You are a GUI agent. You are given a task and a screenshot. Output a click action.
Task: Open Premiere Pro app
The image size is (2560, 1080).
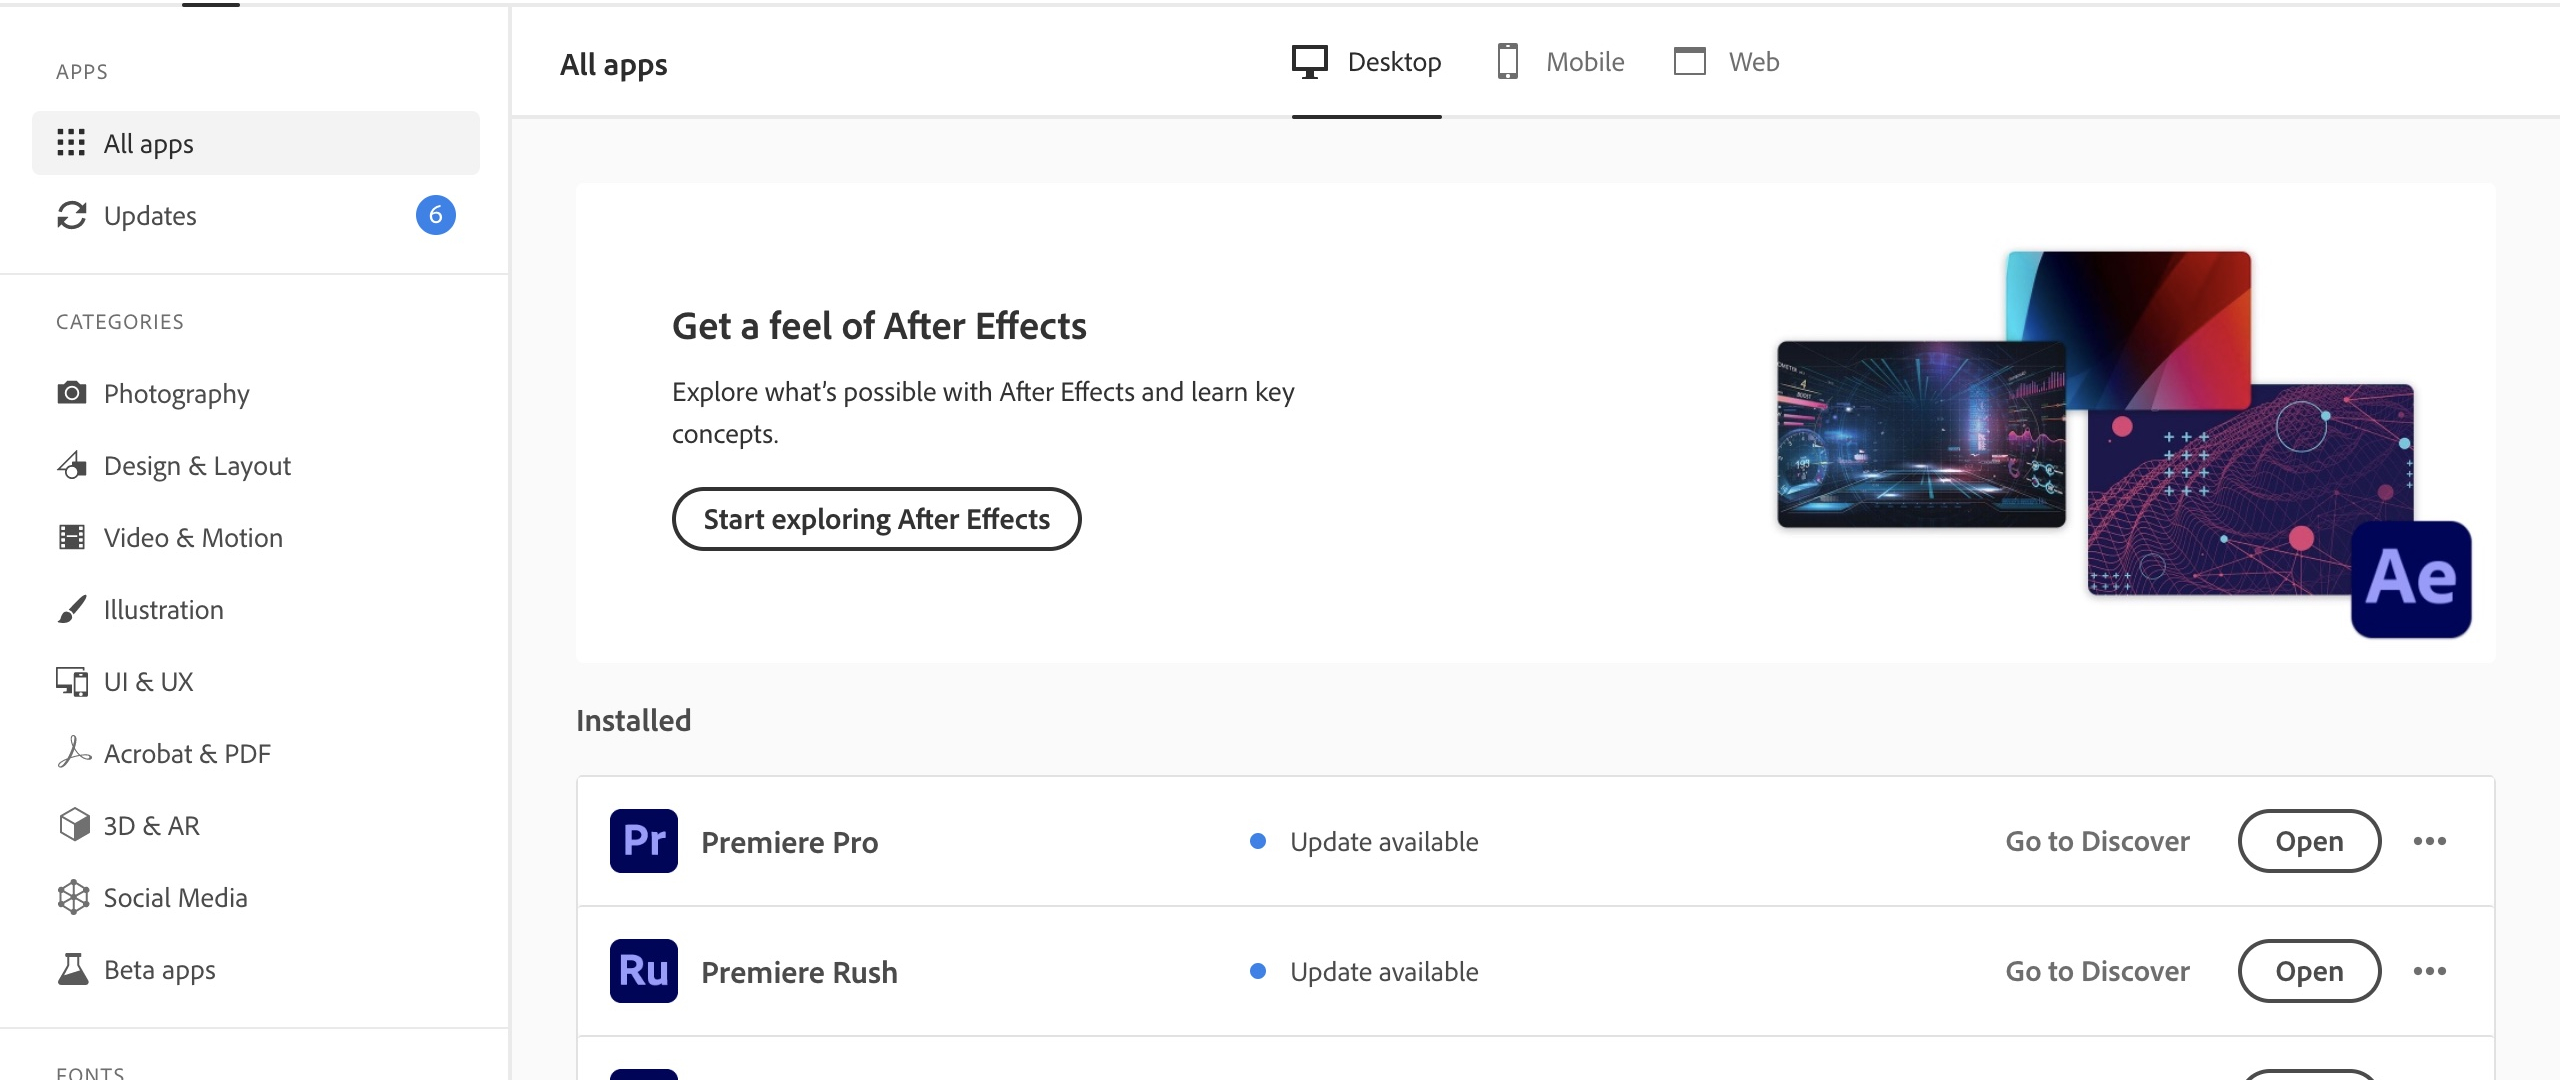pos(2310,840)
